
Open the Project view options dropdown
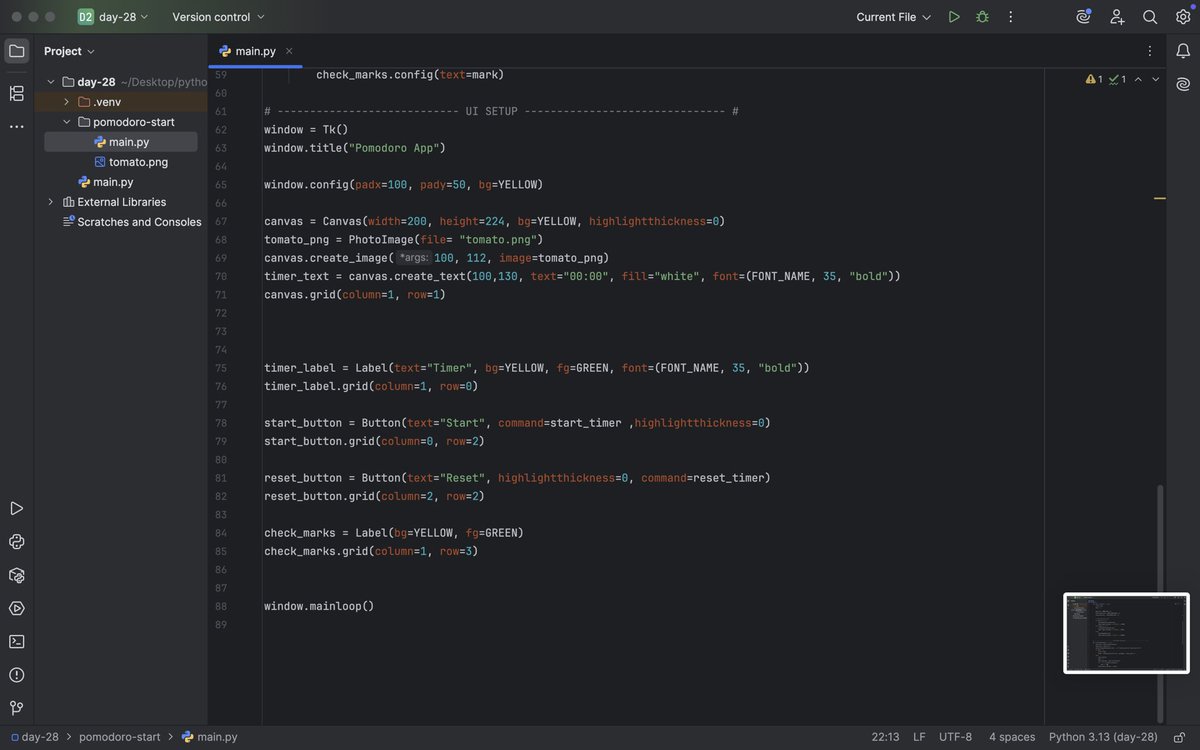[69, 51]
